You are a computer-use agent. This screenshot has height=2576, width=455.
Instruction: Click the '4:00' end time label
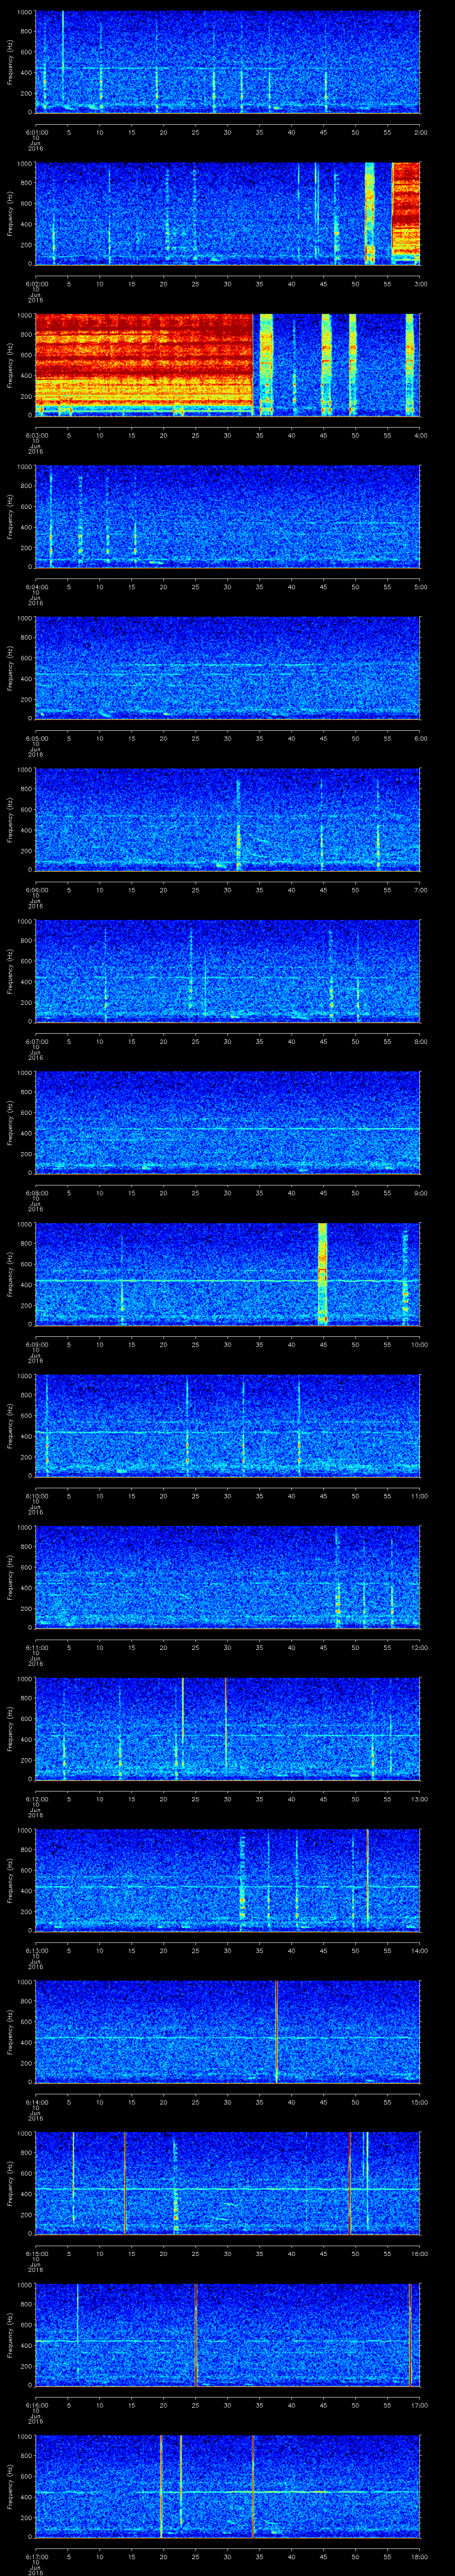(x=420, y=435)
